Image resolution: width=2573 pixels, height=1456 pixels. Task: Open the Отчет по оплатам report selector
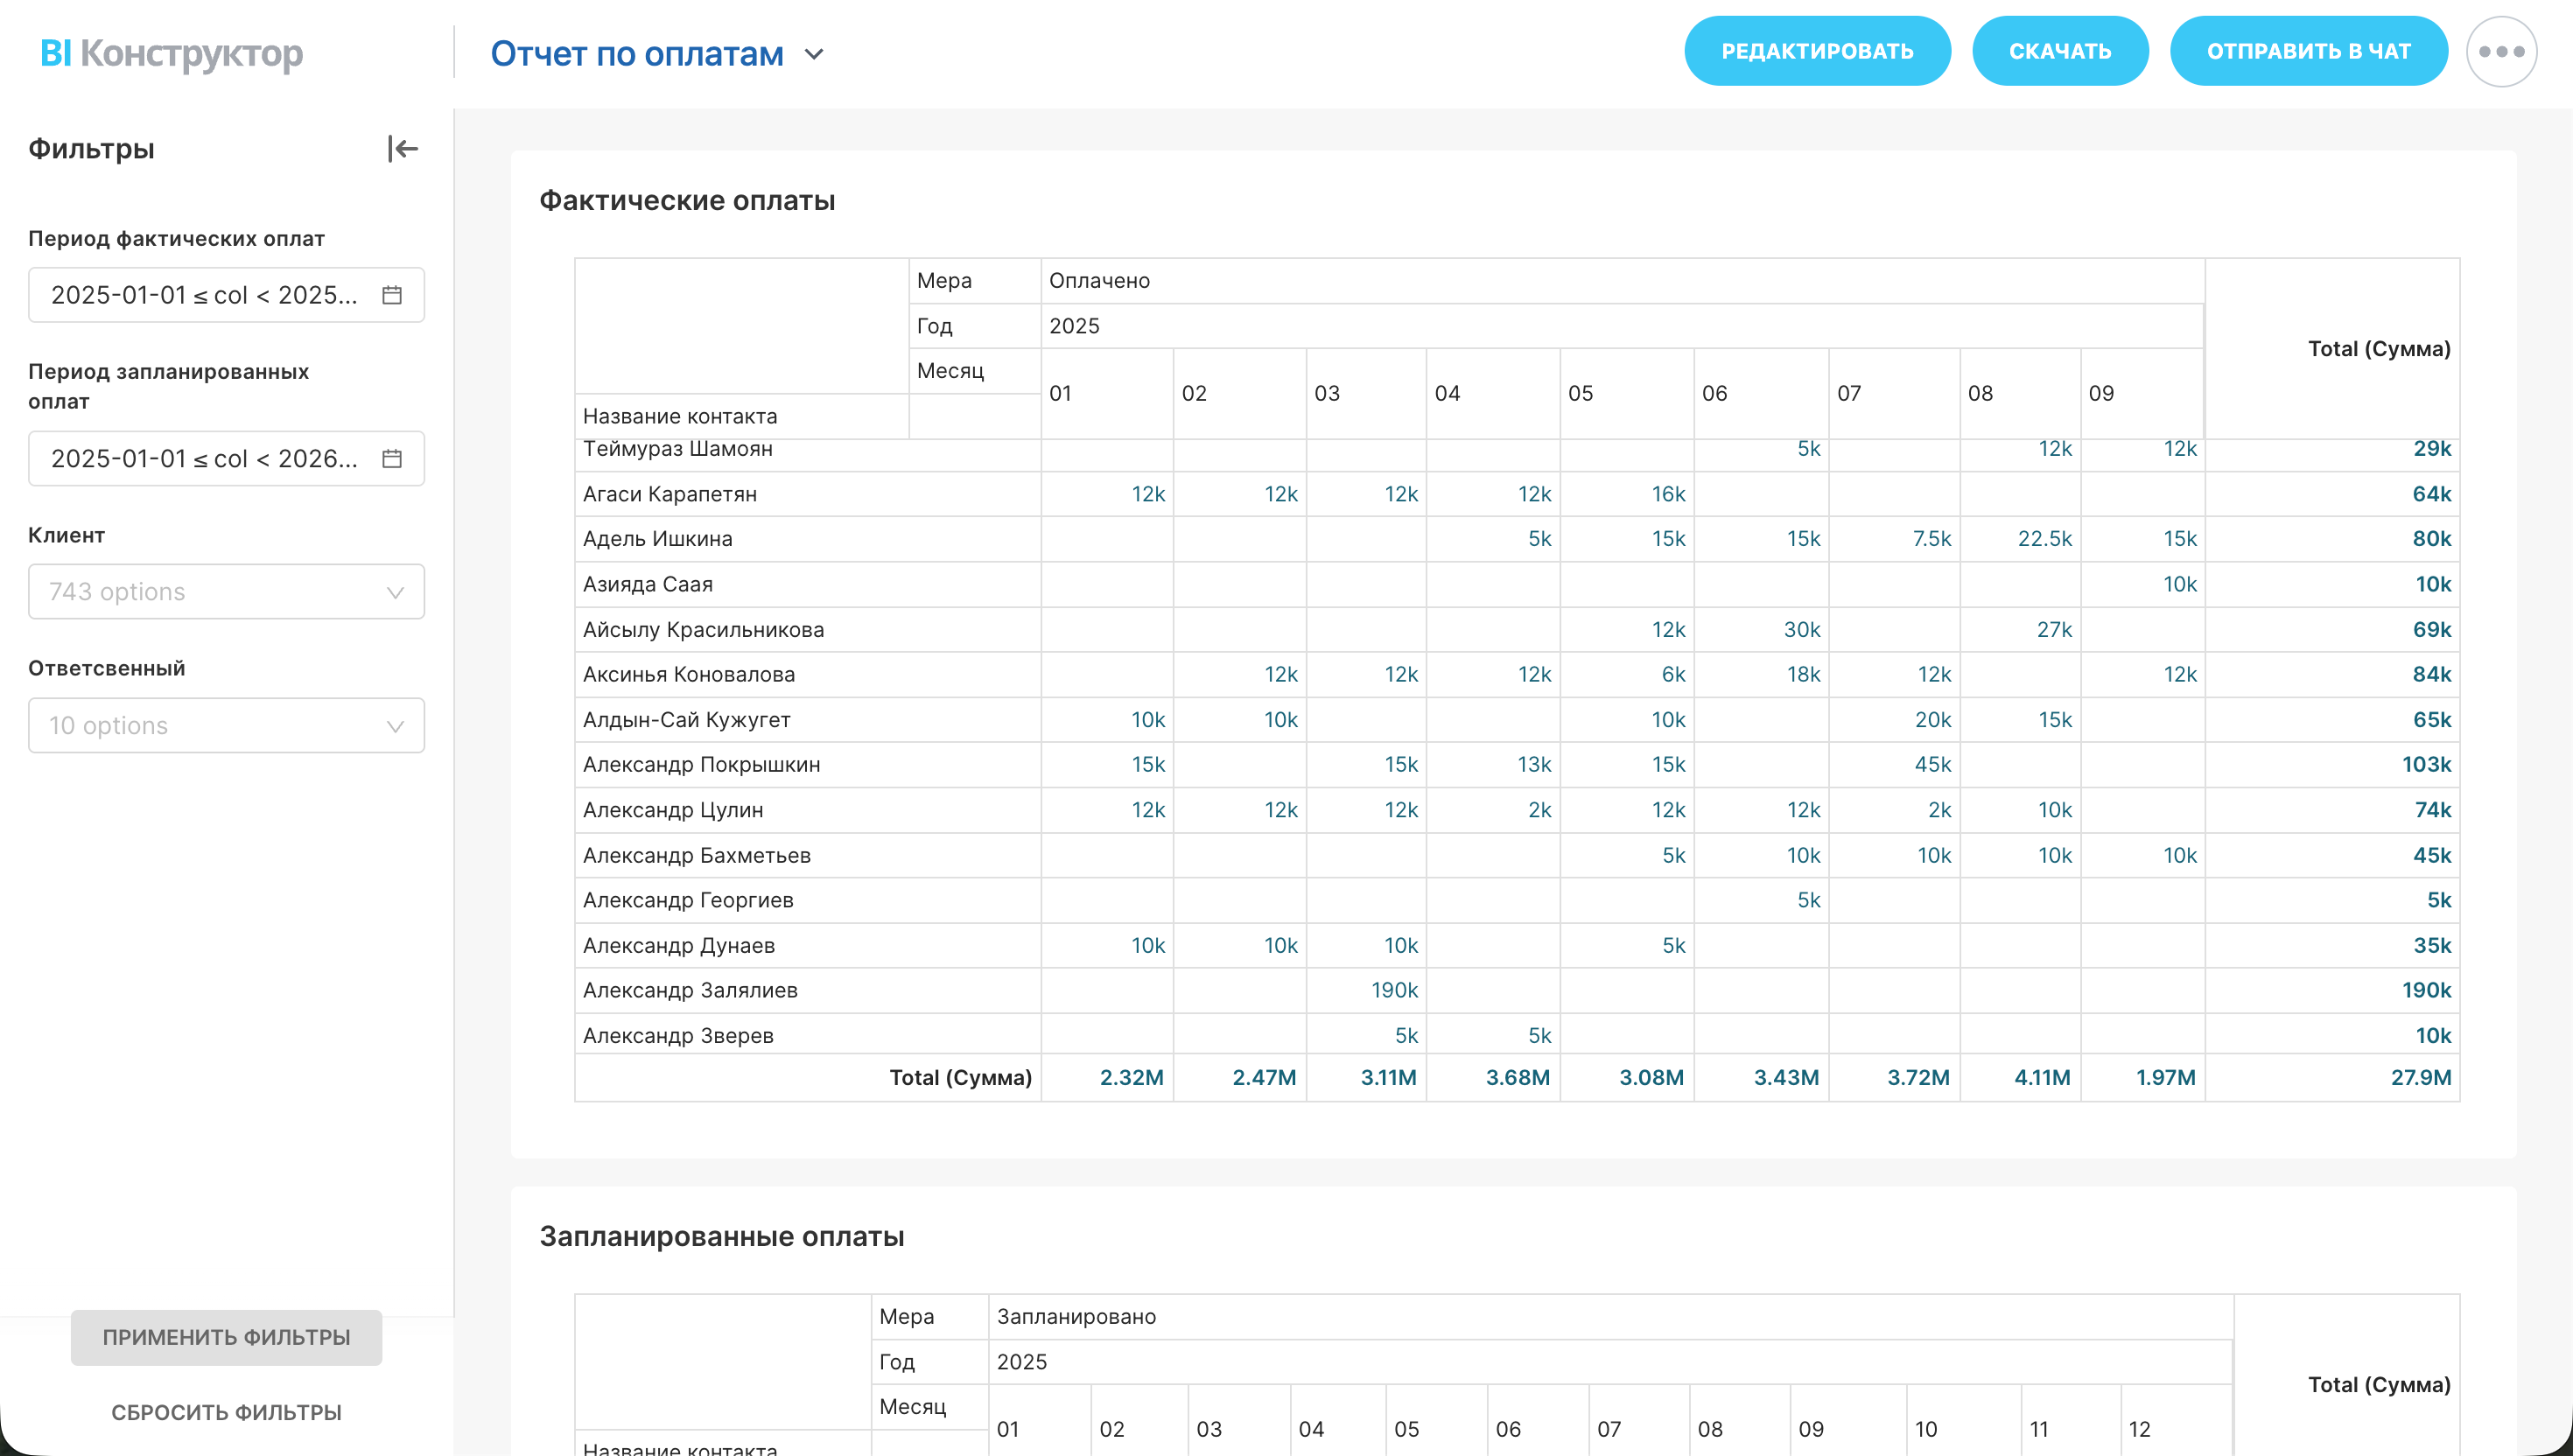tap(656, 54)
